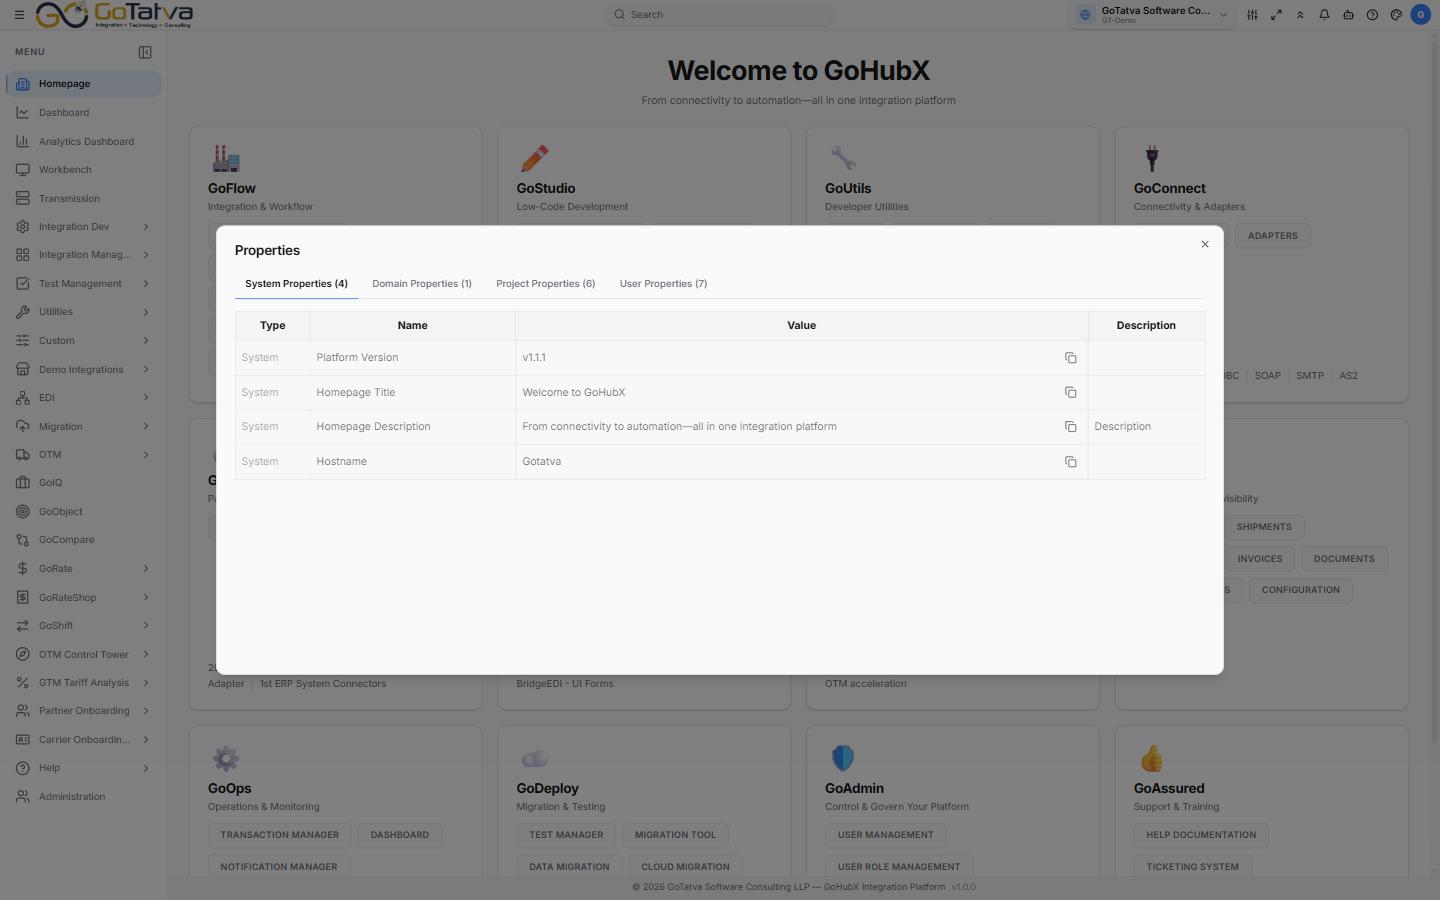Screen dimensions: 1440x900
Task: Click the Transmission icon in sidebar
Action: [x=23, y=199]
